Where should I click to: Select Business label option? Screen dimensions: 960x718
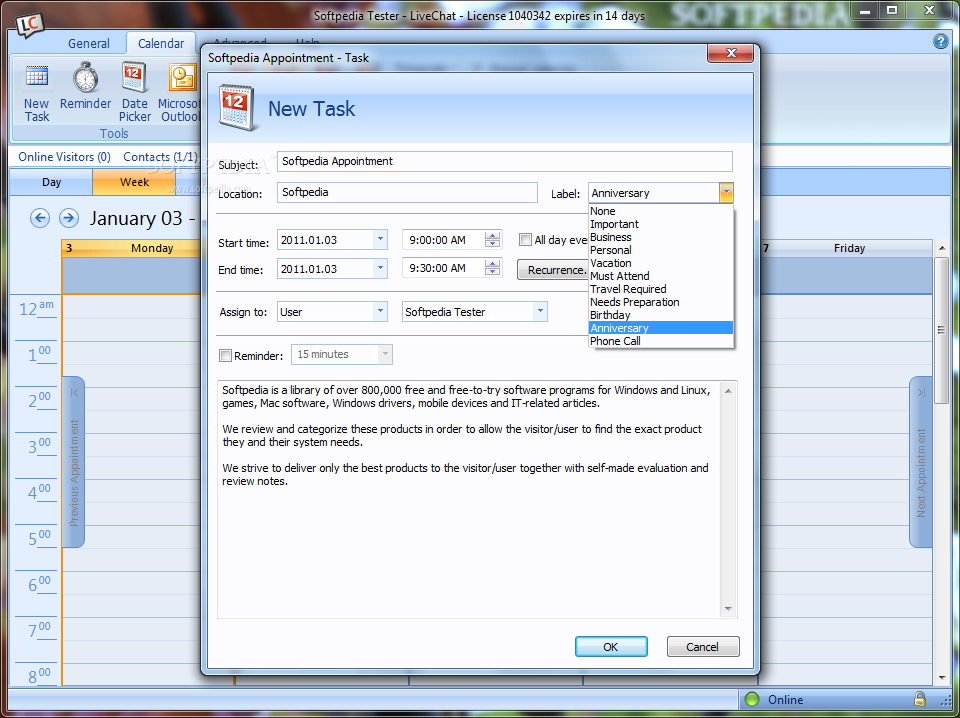(661, 237)
